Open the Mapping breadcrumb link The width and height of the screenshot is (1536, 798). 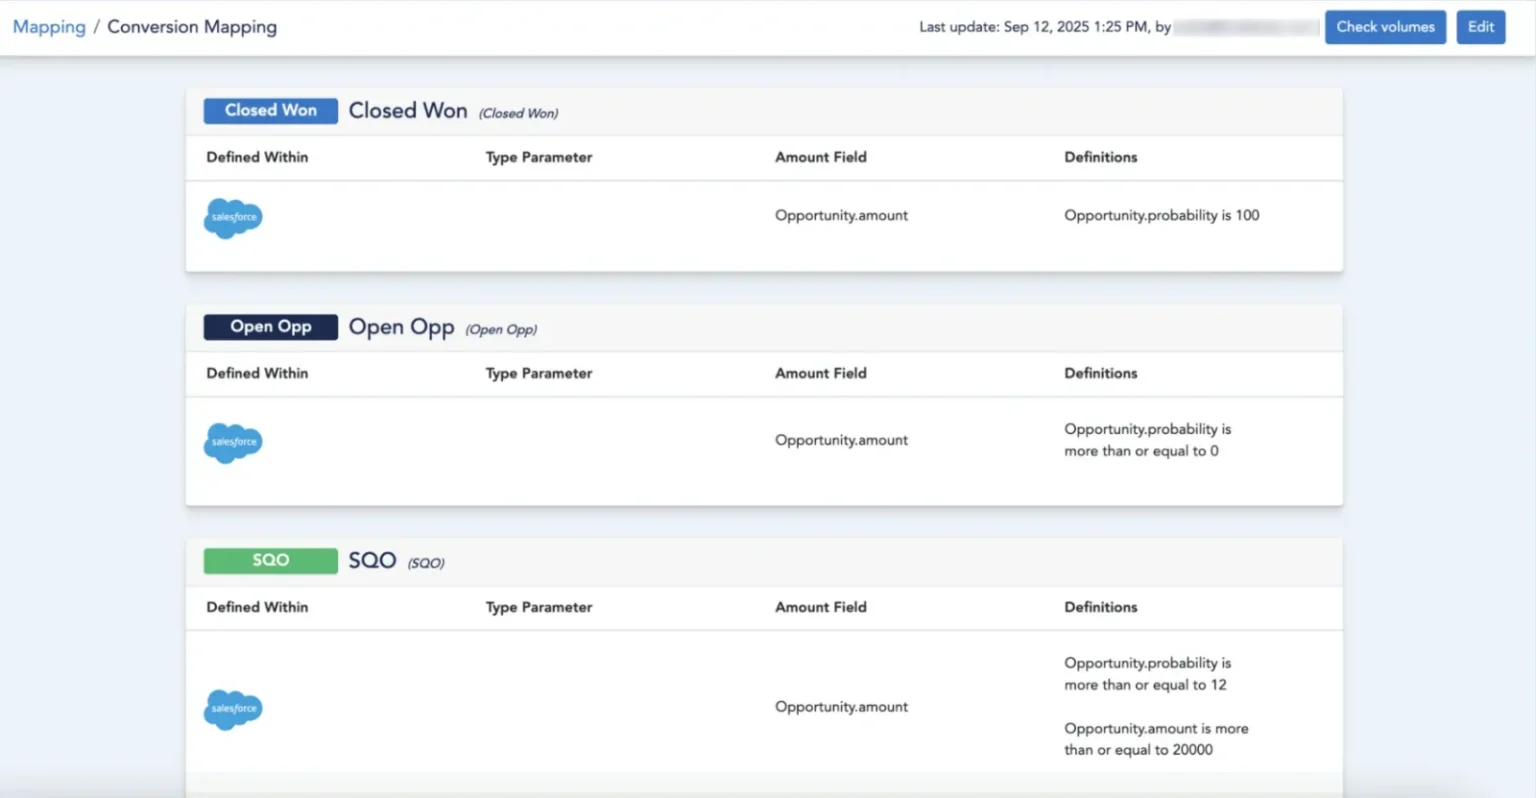pyautogui.click(x=49, y=27)
